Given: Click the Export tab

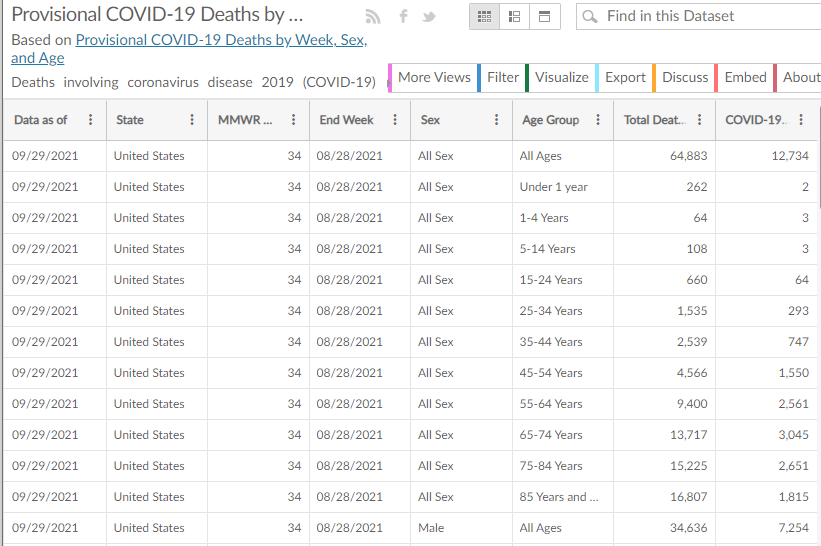Looking at the screenshot, I should 625,78.
